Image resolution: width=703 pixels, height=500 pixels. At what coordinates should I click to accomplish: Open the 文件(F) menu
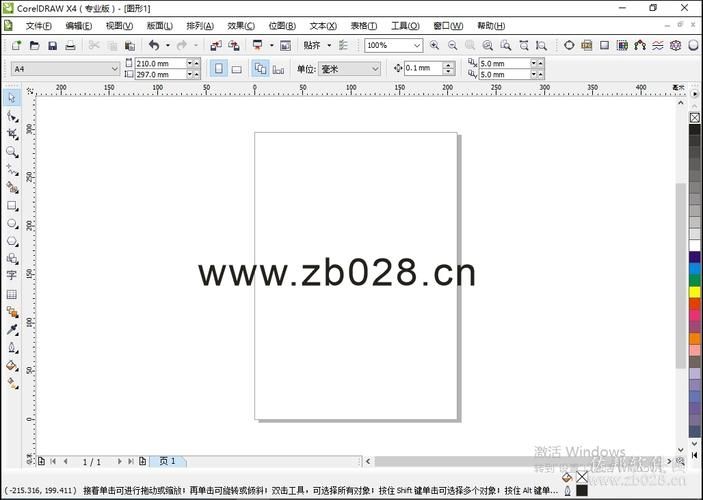coord(39,26)
